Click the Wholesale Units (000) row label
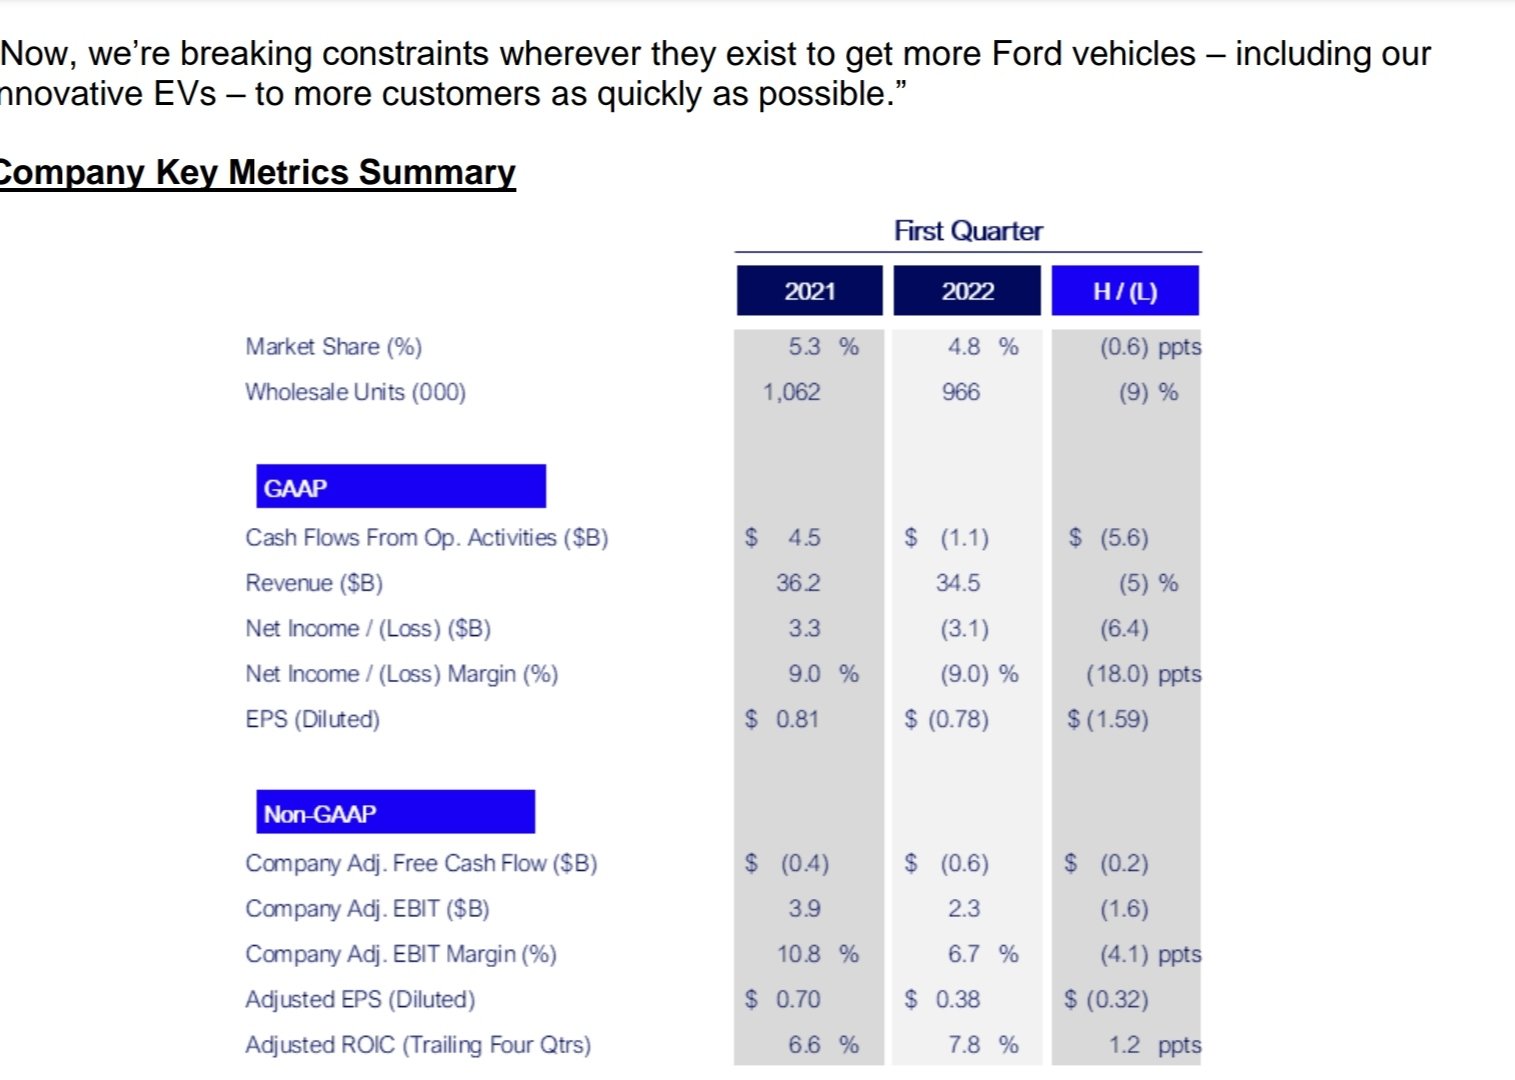This screenshot has width=1515, height=1080. pyautogui.click(x=355, y=392)
